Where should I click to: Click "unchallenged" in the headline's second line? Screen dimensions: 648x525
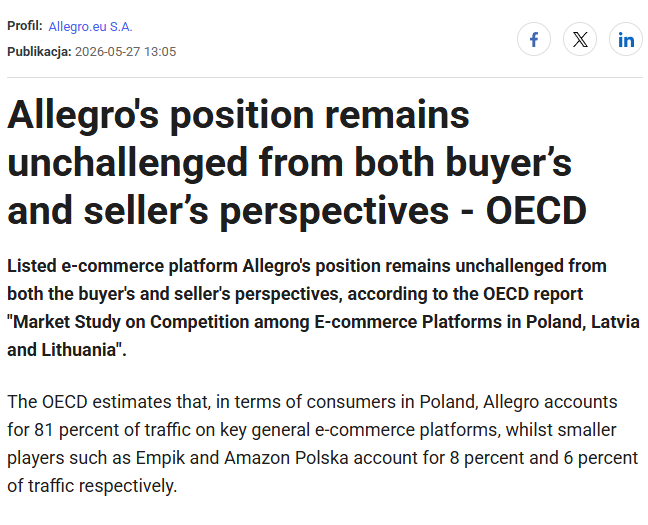tap(128, 162)
